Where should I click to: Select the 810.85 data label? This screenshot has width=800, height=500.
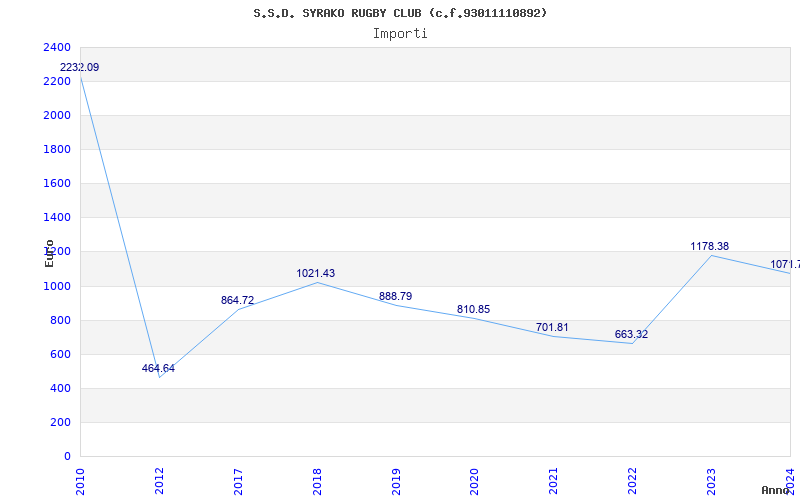(473, 310)
